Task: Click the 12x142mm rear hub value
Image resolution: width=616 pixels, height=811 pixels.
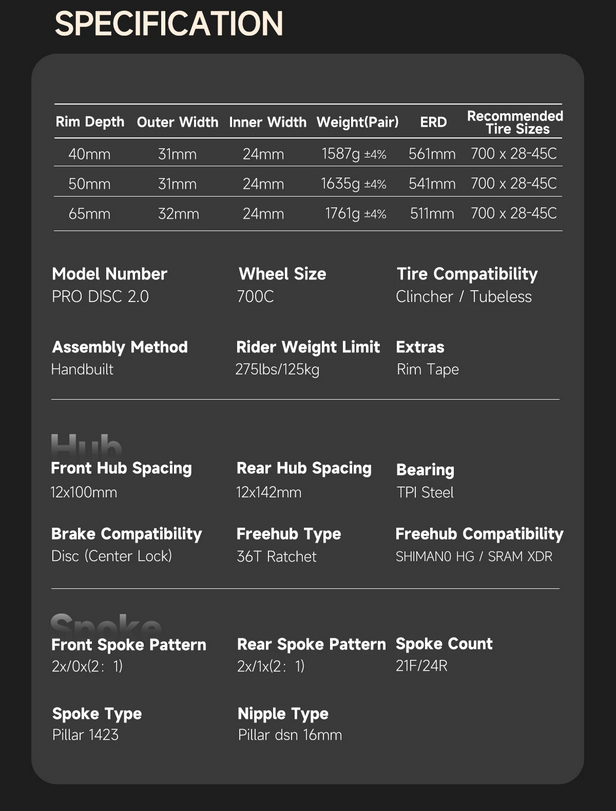Action: [x=269, y=492]
